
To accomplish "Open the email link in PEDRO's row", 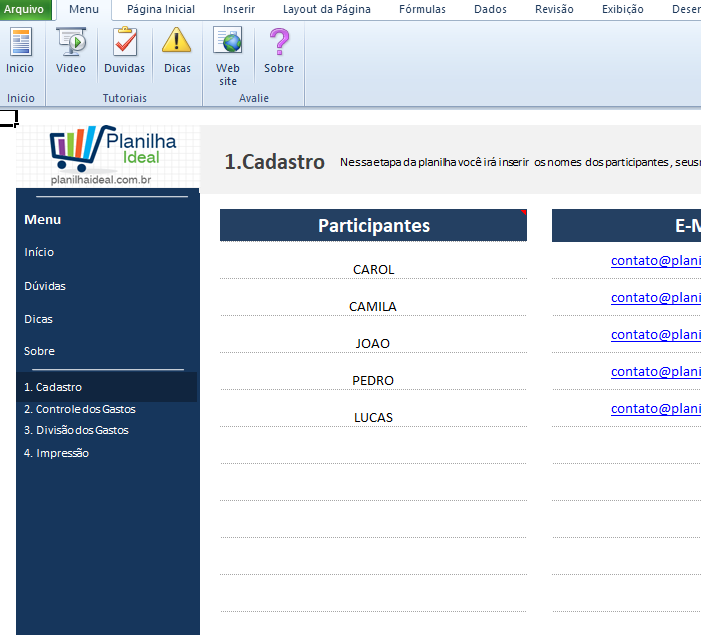I will (655, 372).
